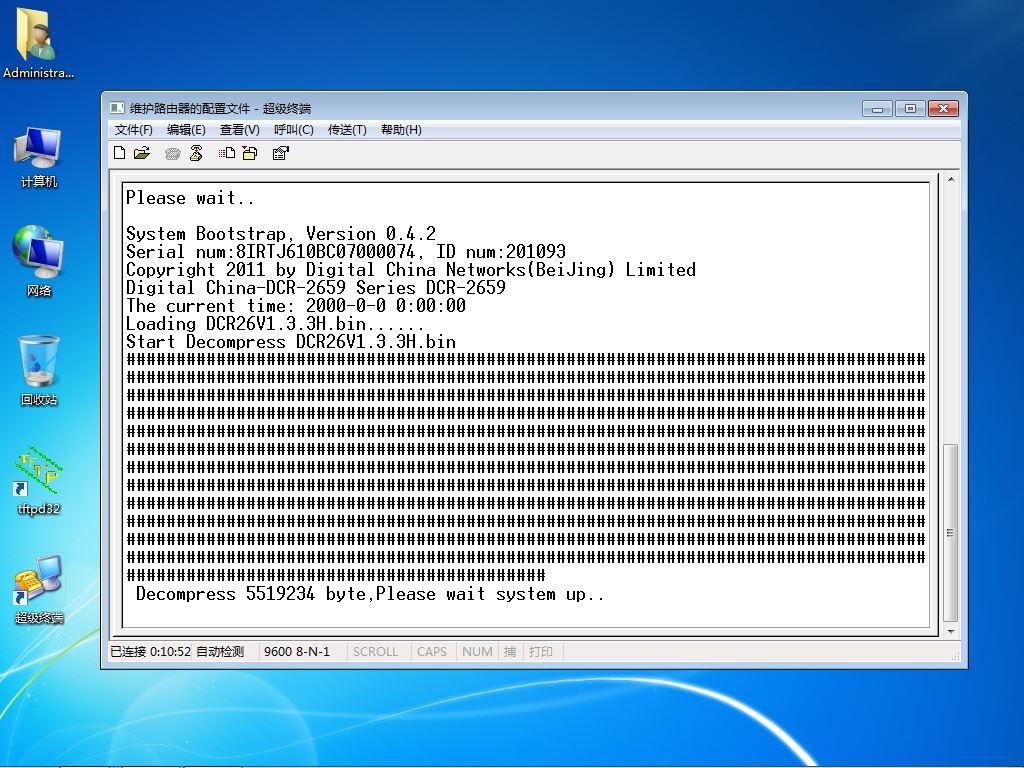Click 'Start Decompress DCR26V1.3.3H.bin' line

point(291,342)
